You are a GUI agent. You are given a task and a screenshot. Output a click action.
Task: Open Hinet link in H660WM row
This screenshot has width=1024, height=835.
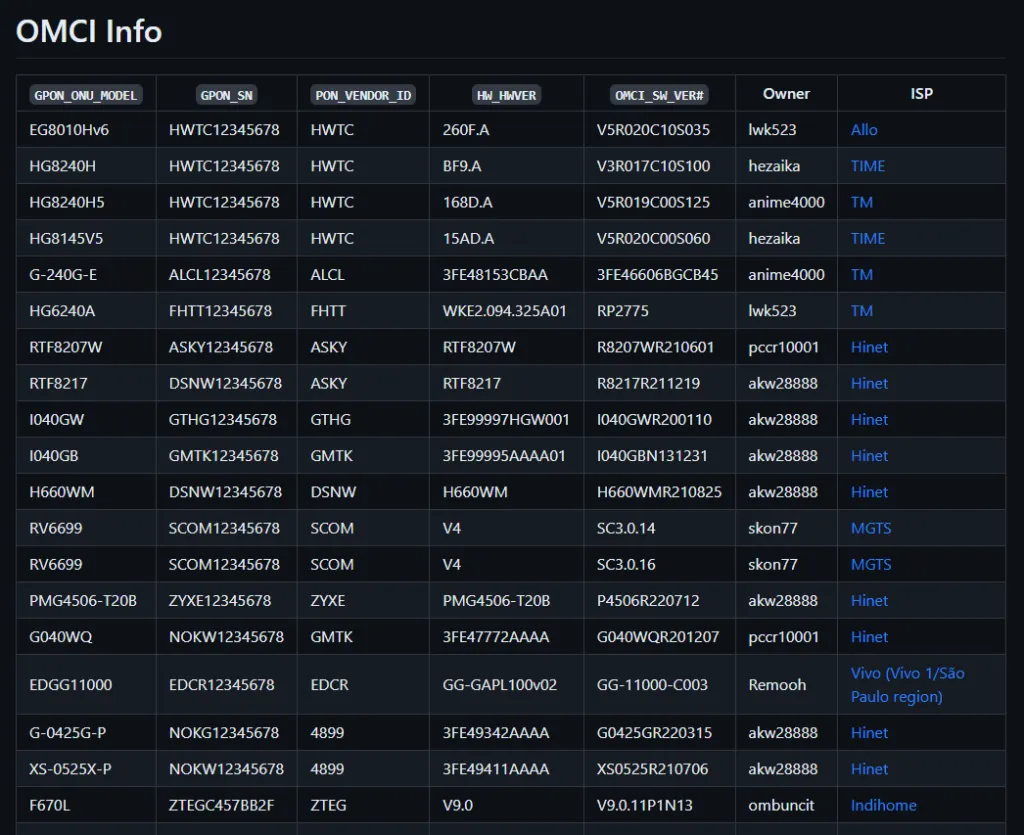[869, 492]
